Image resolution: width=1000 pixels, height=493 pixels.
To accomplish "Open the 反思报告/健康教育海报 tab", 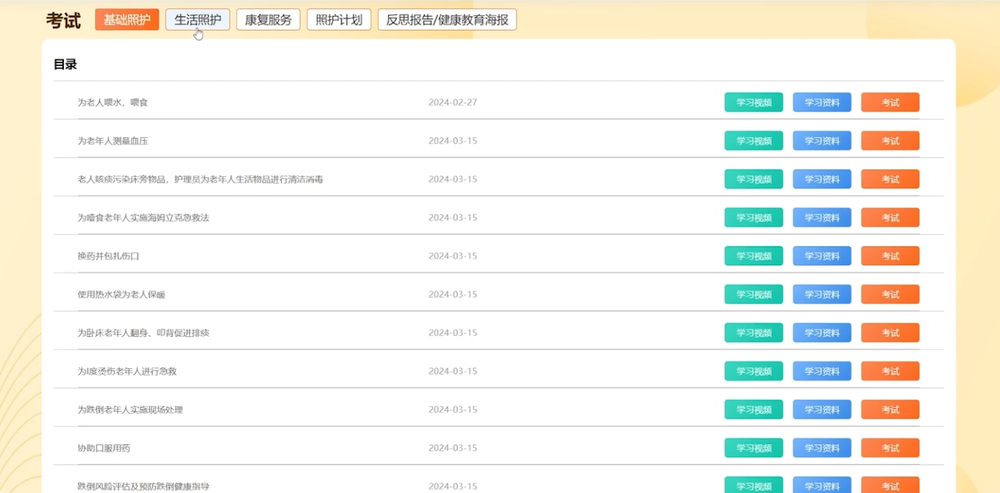I will 447,20.
